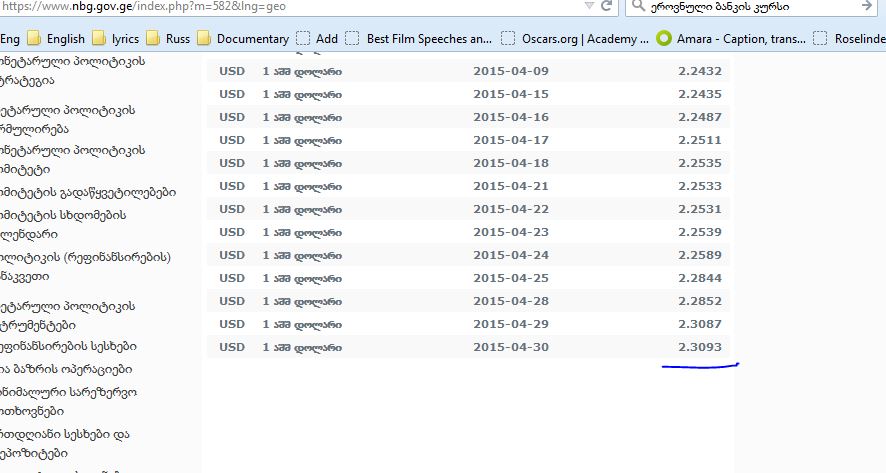Click the rate 2.2852 cell
The height and width of the screenshot is (473, 886).
pos(700,301)
